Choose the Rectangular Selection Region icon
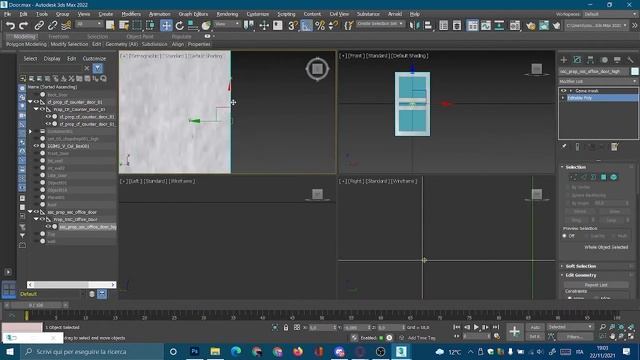640x360 pixels. coord(137,26)
